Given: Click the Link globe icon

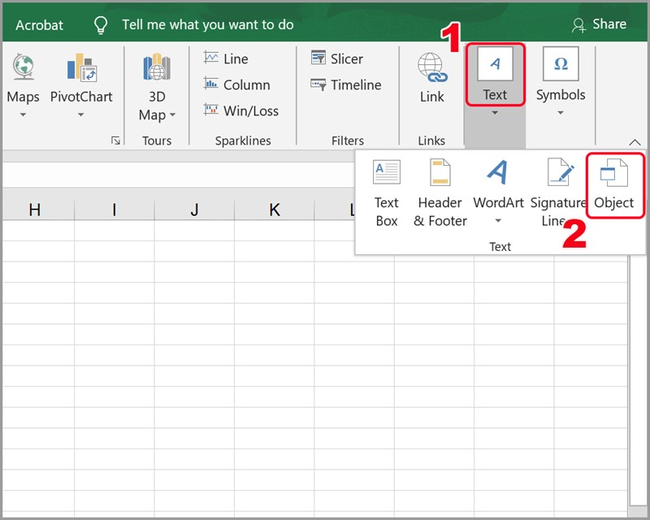Looking at the screenshot, I should (432, 68).
